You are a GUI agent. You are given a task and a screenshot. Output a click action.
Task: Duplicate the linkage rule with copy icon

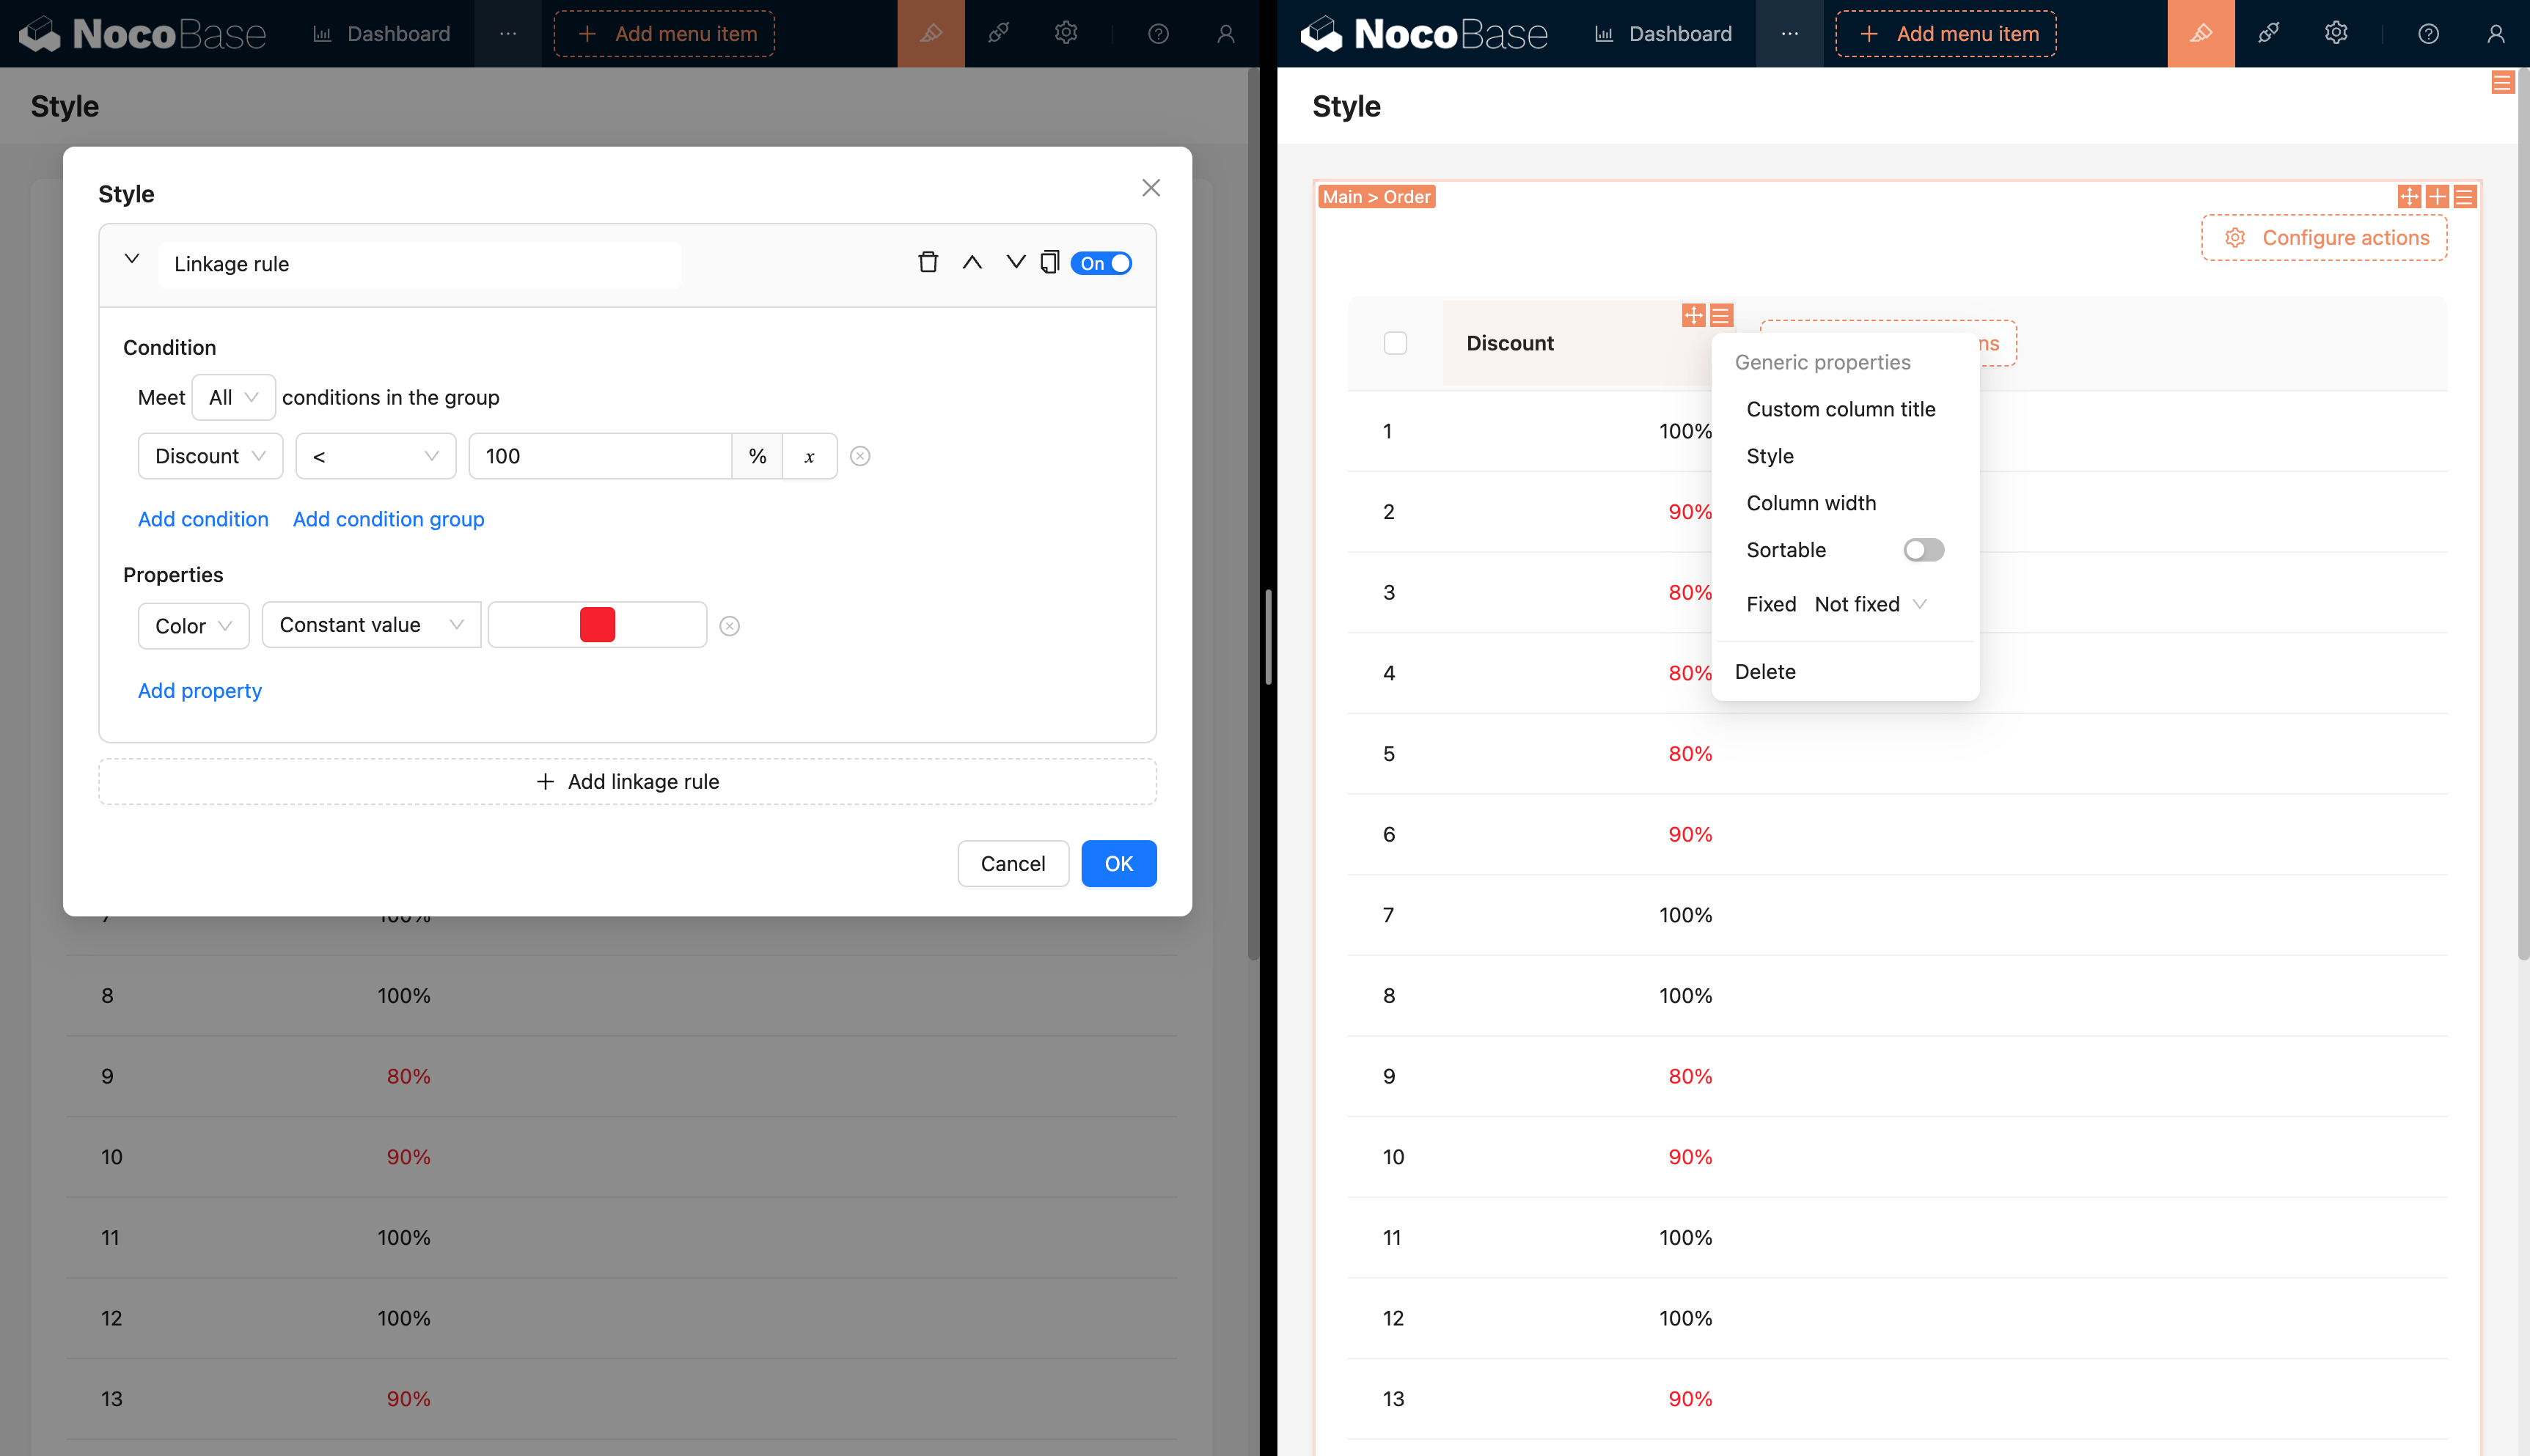click(x=1049, y=263)
